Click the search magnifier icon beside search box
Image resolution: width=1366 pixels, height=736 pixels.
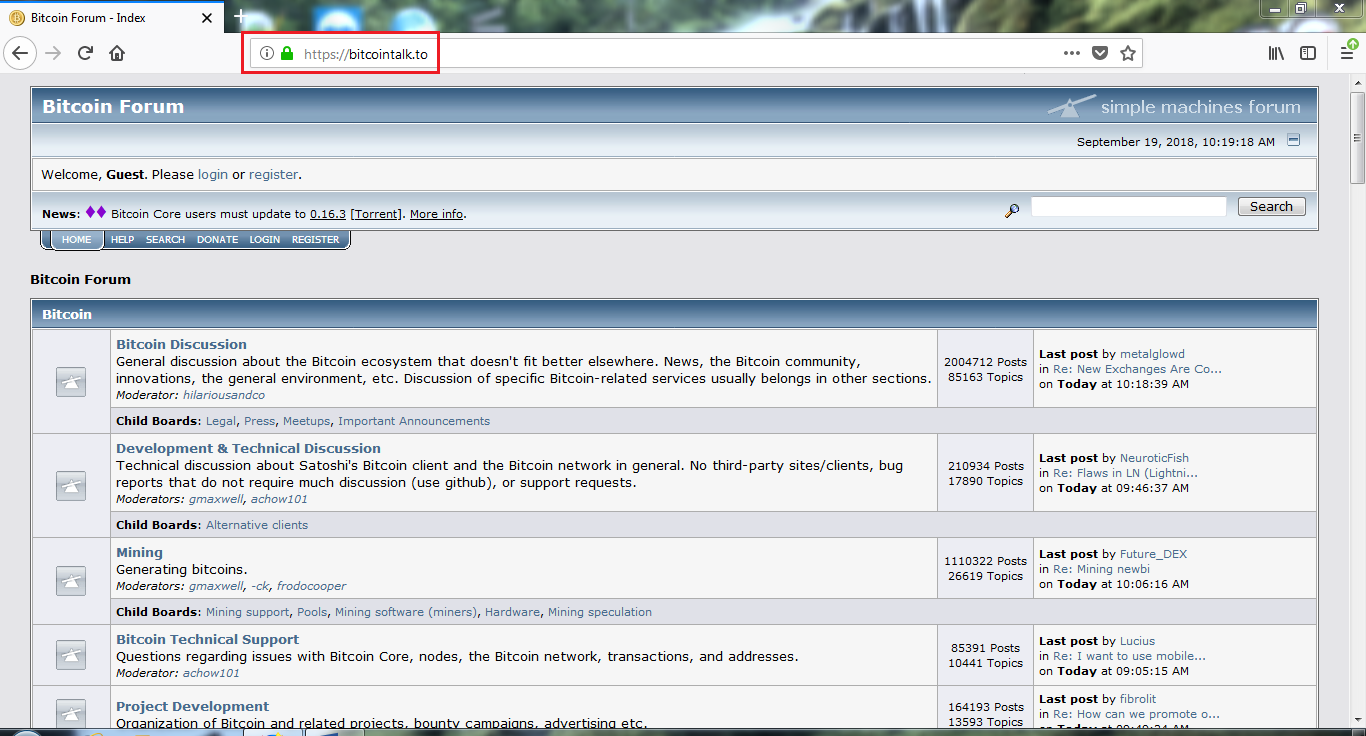[1012, 210]
